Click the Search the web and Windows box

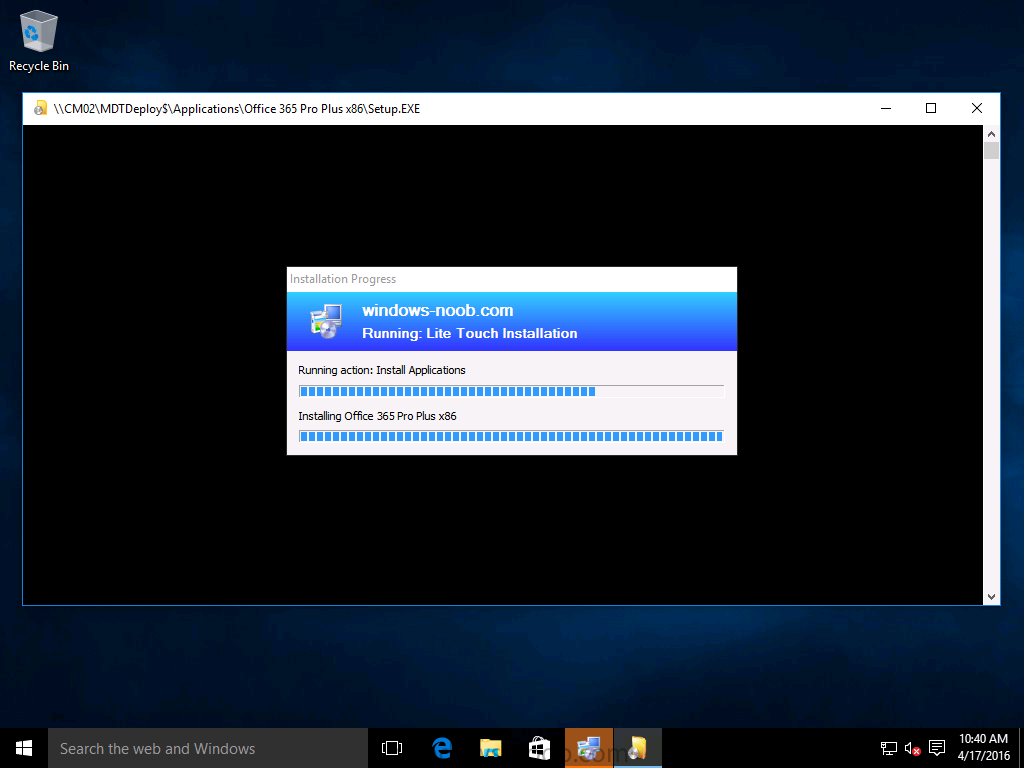(208, 748)
